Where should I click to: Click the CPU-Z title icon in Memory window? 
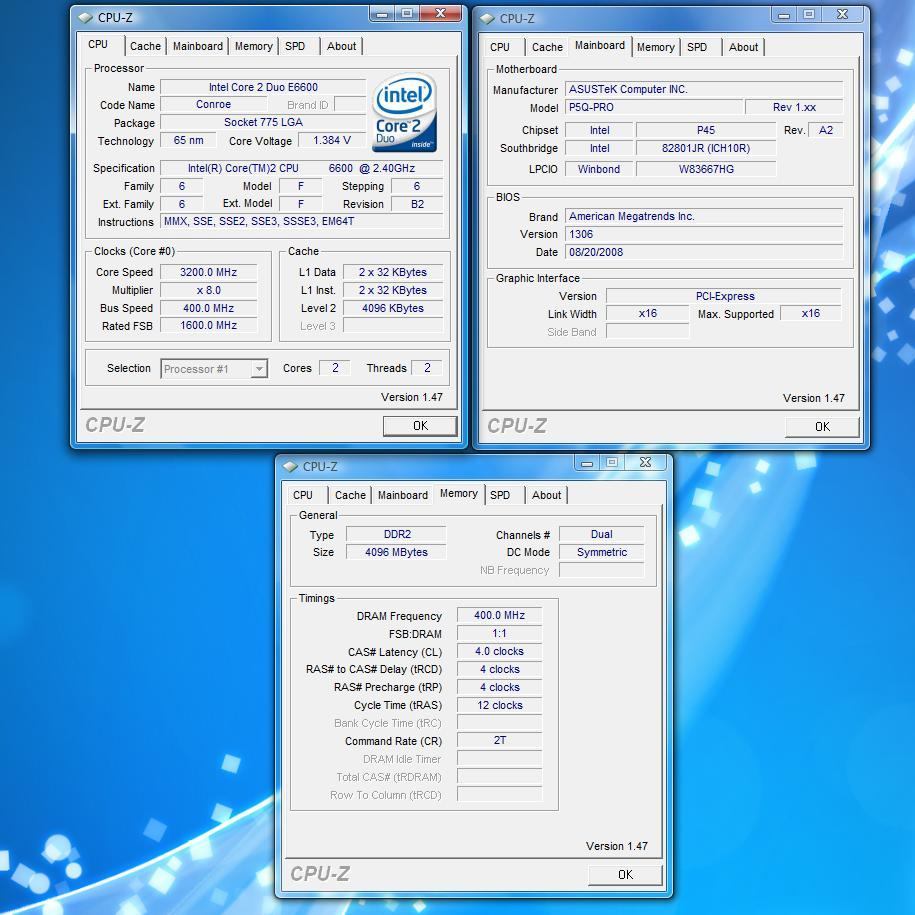(x=290, y=467)
